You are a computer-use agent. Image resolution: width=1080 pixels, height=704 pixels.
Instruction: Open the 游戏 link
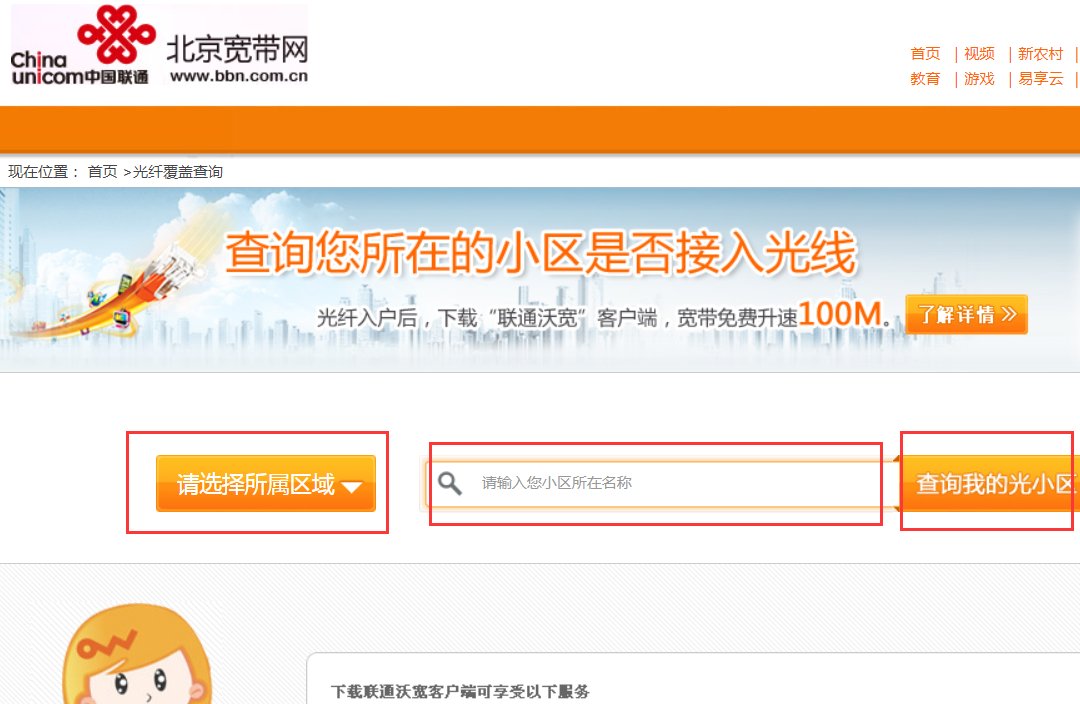(x=979, y=78)
